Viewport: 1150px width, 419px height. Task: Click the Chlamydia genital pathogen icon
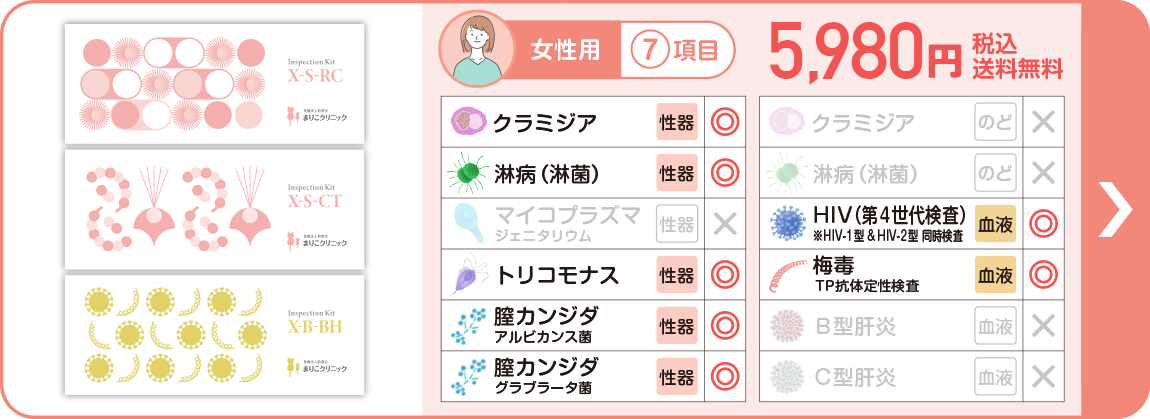466,122
